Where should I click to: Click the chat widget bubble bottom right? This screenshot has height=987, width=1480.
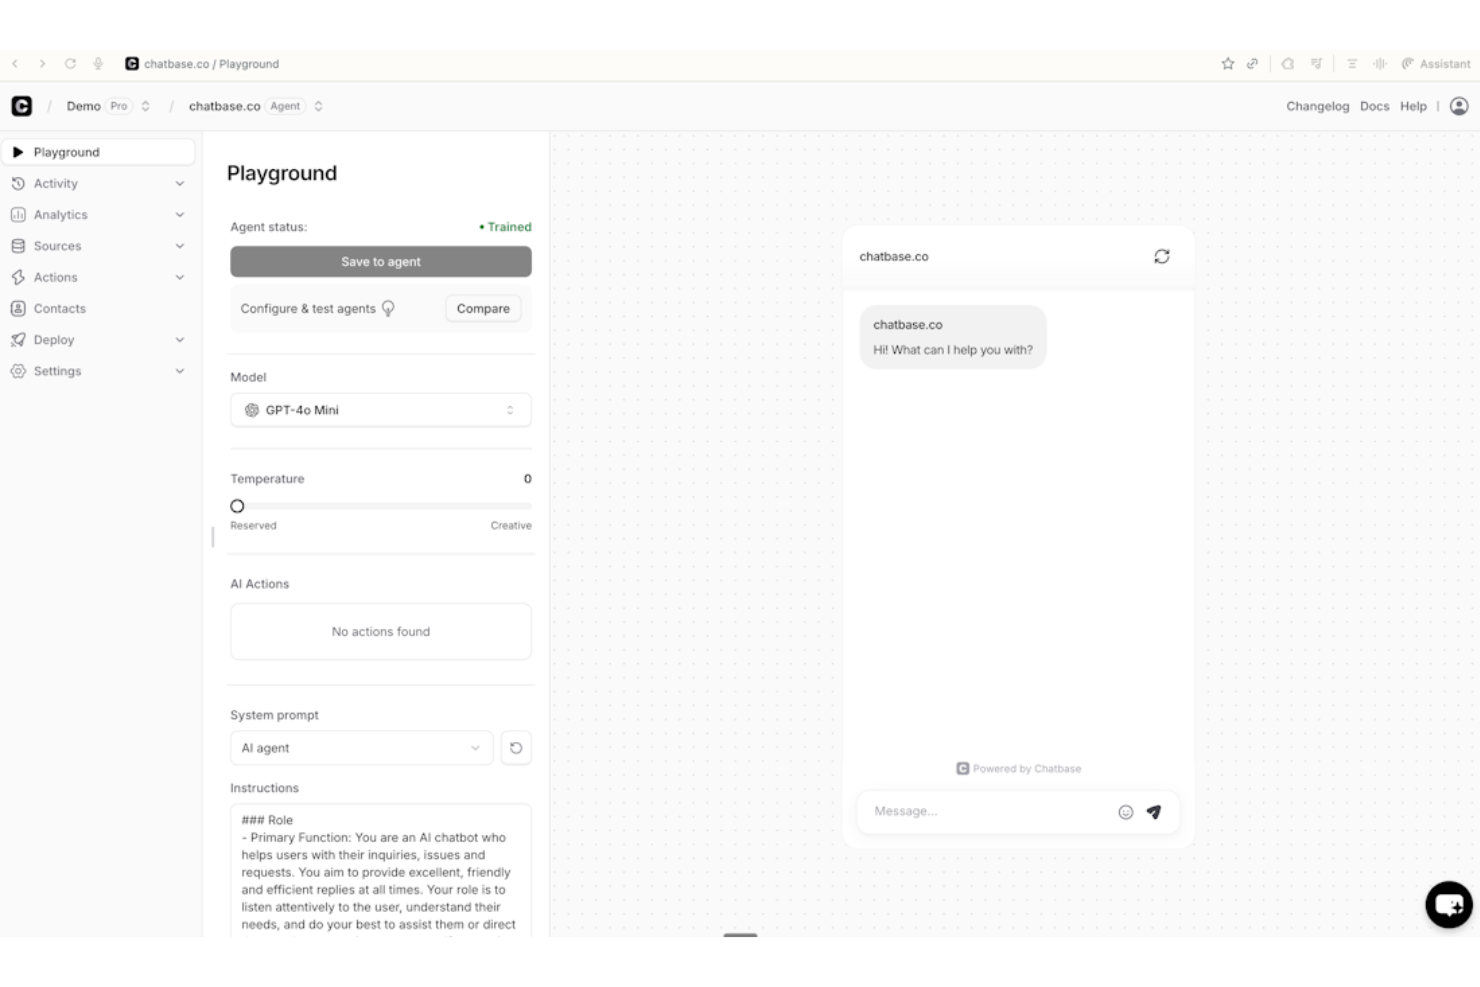point(1449,904)
